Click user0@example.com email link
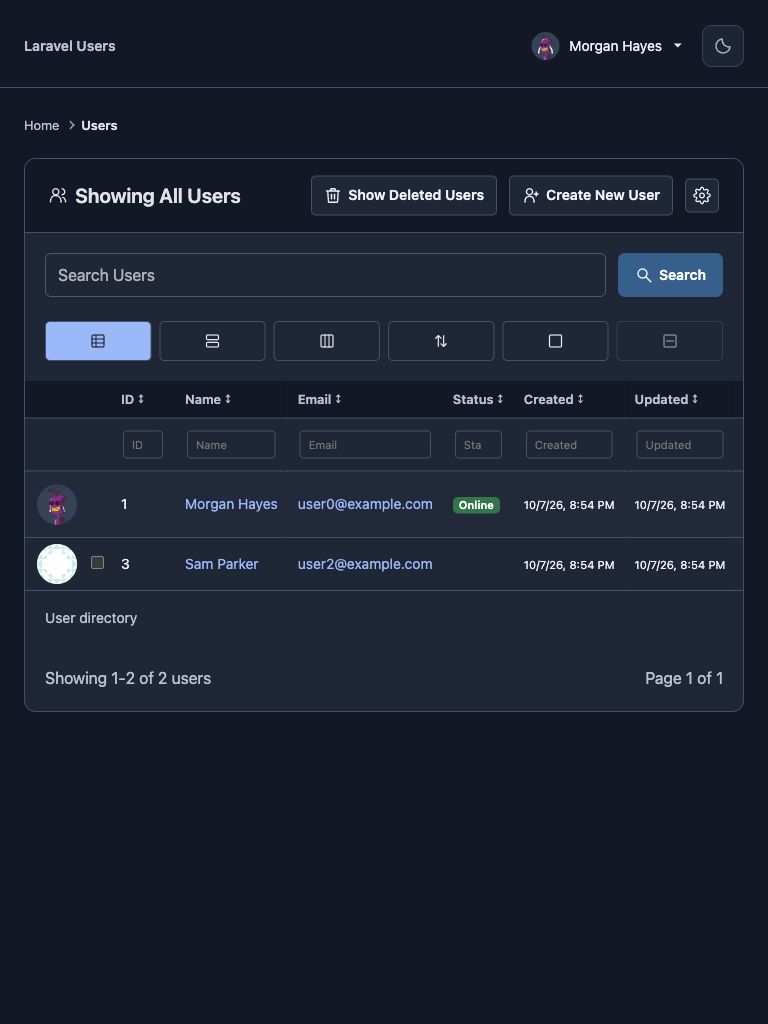This screenshot has width=768, height=1024. click(x=365, y=504)
